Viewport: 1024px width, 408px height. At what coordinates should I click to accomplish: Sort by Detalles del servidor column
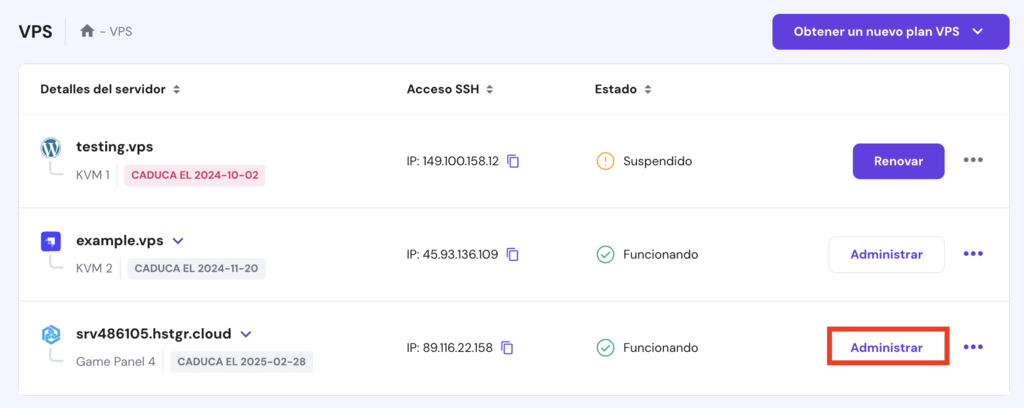176,90
